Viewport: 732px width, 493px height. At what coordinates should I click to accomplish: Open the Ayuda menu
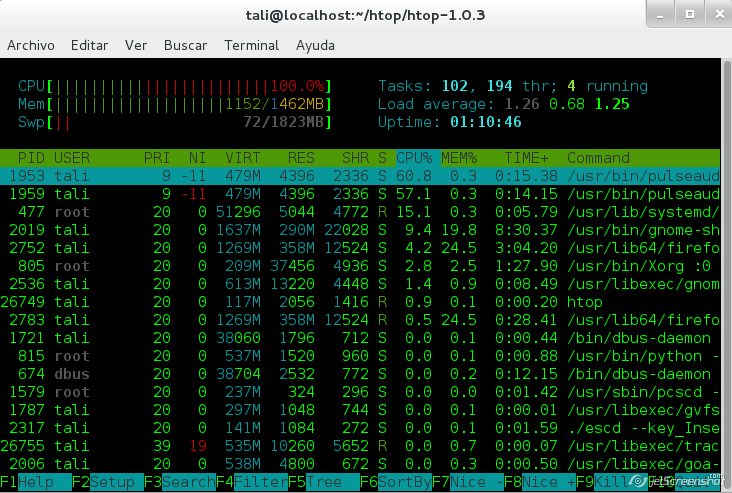pyautogui.click(x=315, y=45)
